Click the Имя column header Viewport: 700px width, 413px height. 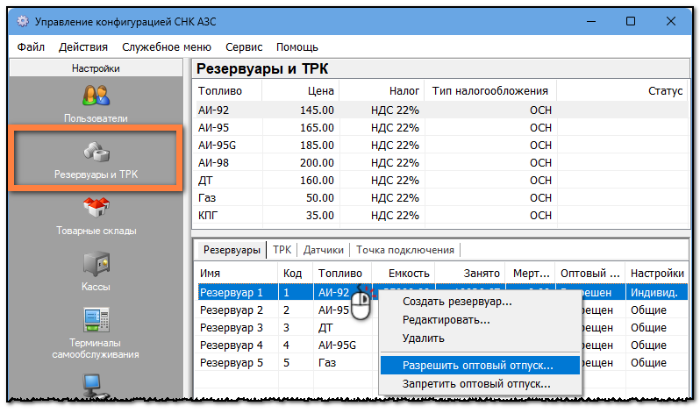(237, 273)
